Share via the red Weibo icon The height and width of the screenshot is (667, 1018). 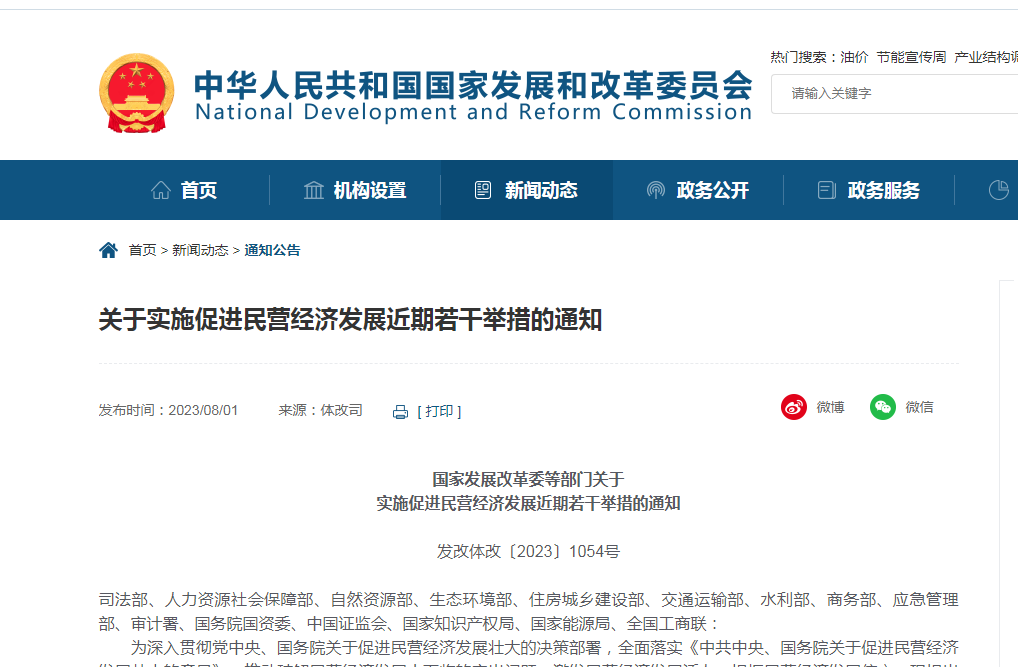[794, 407]
